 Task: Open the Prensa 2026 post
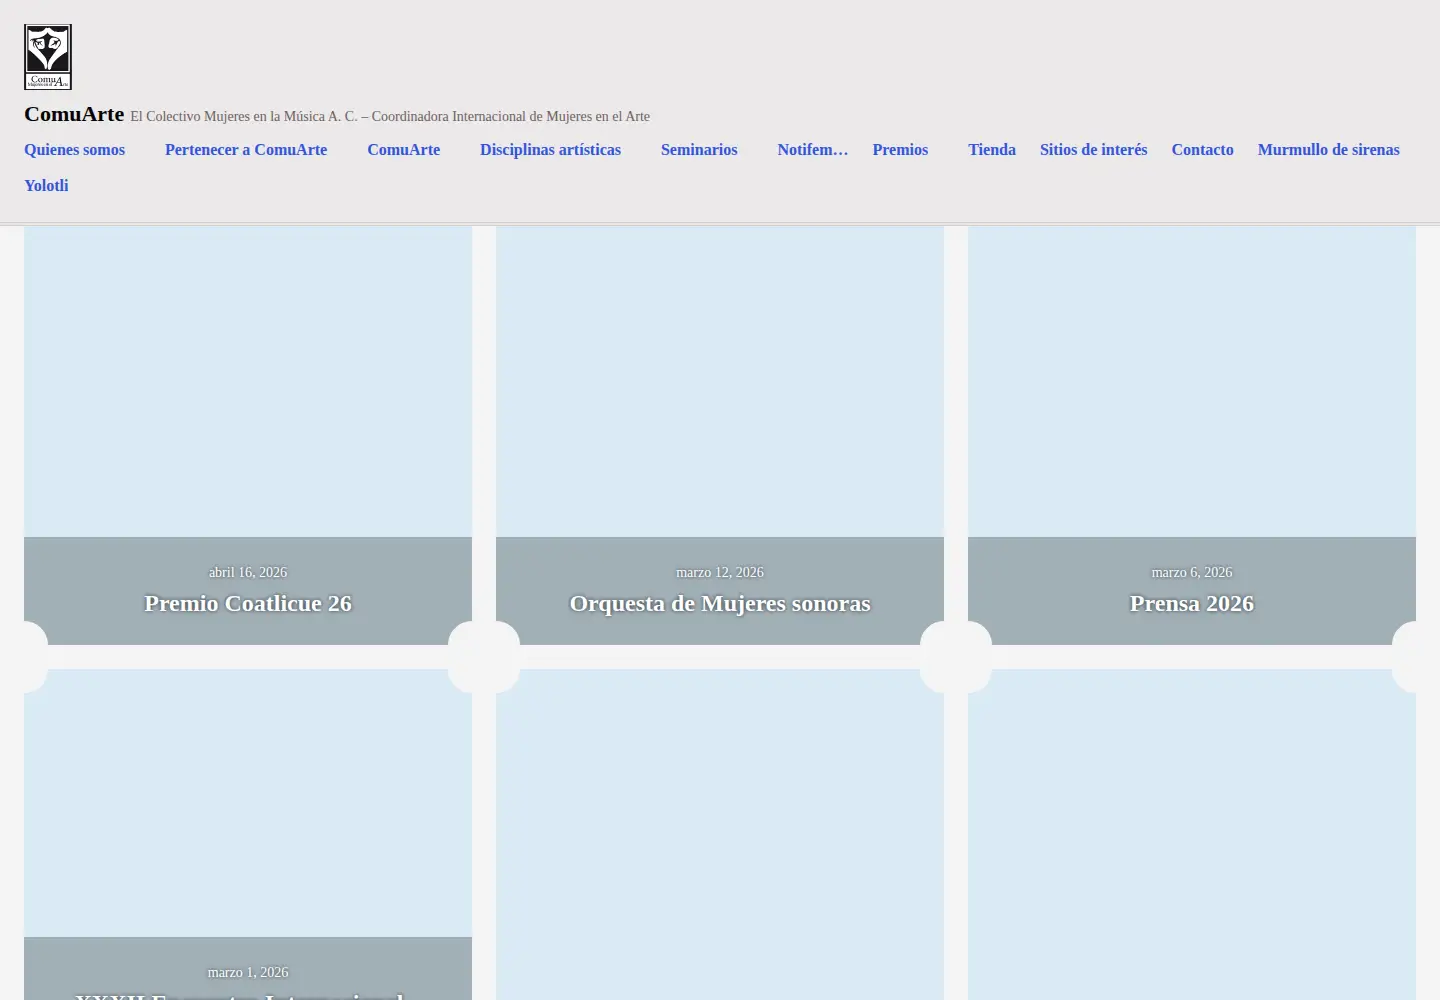coord(1192,603)
